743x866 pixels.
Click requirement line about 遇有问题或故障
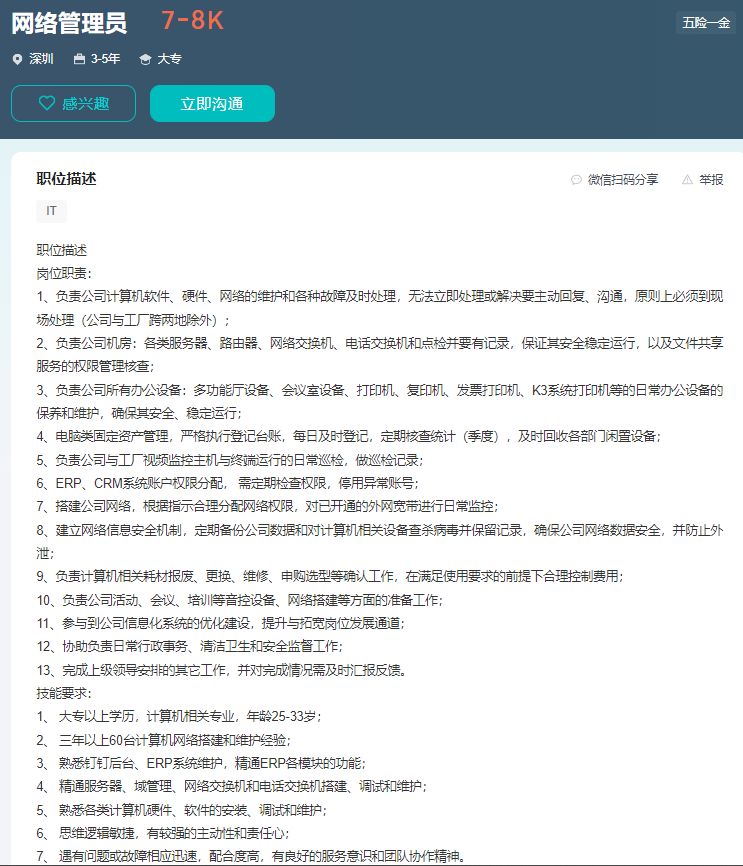pos(251,857)
